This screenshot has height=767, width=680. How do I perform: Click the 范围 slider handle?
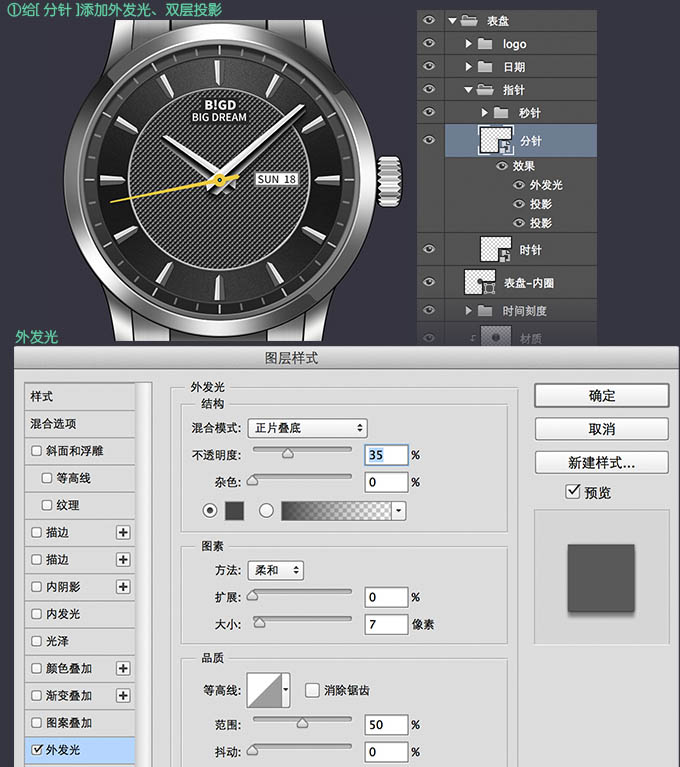[x=302, y=723]
